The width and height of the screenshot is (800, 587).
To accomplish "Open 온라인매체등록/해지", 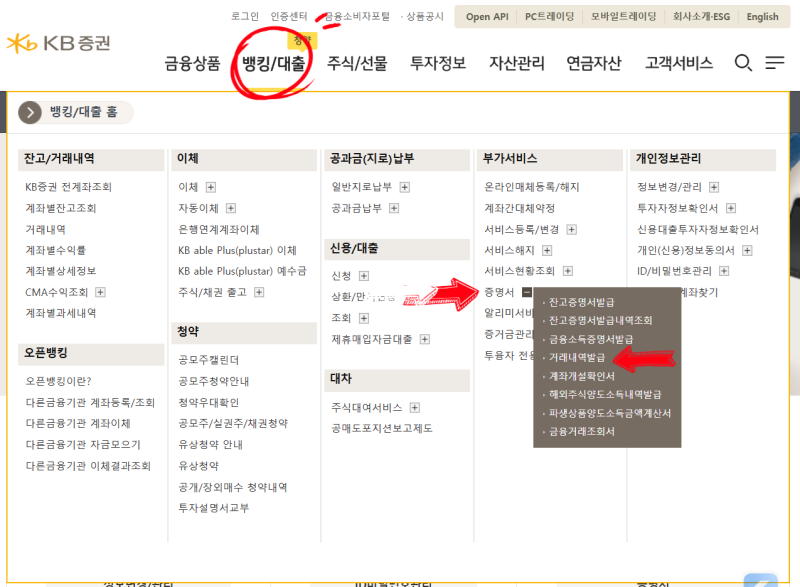I will 532,187.
